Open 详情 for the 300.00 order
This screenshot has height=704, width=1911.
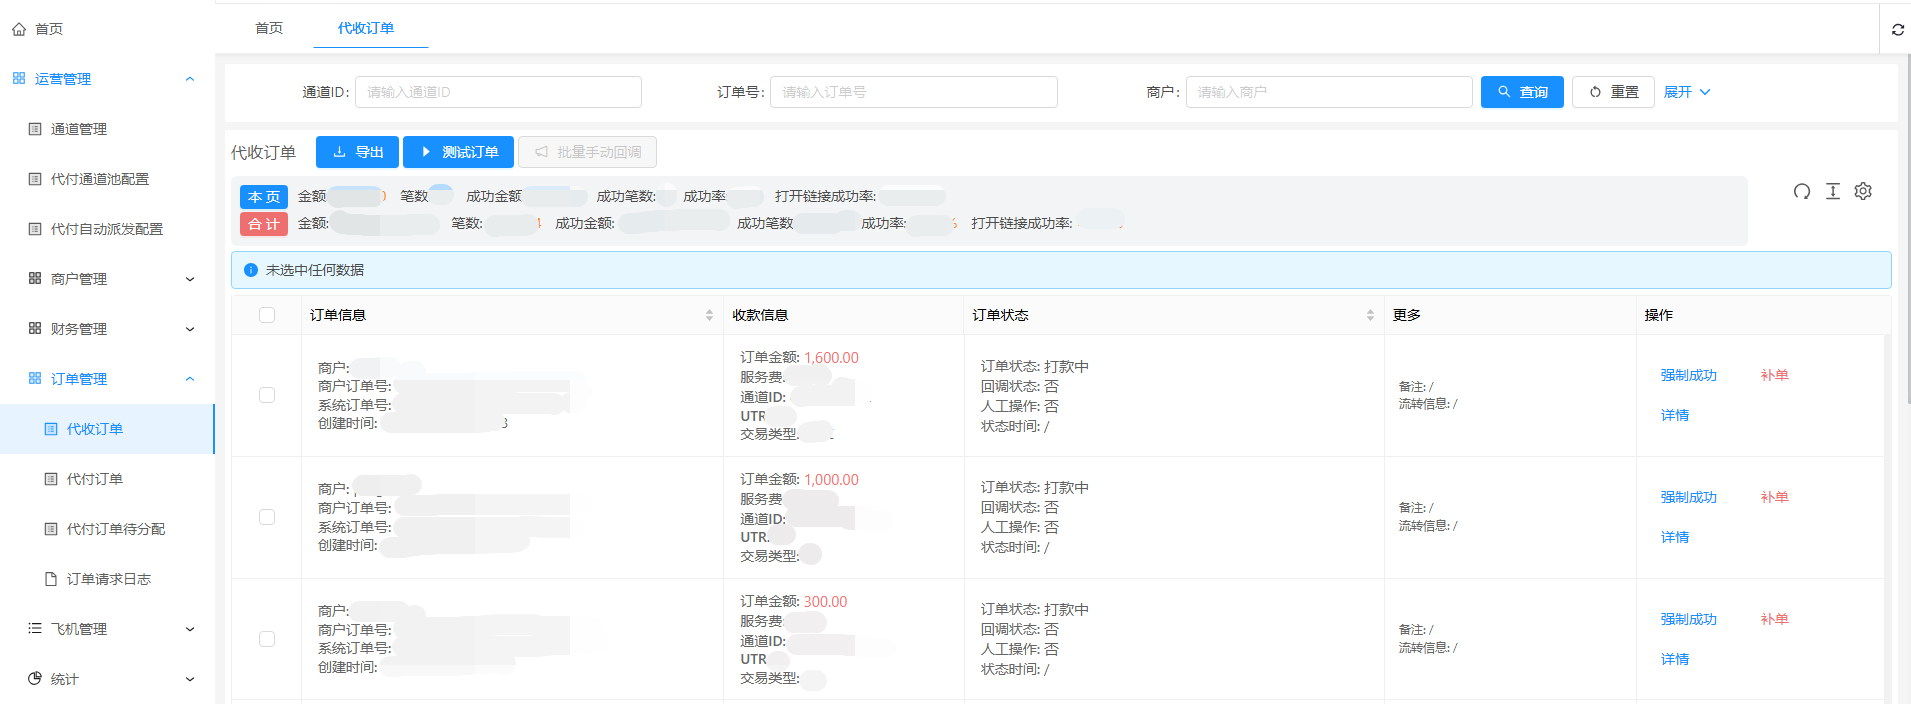pyautogui.click(x=1675, y=659)
